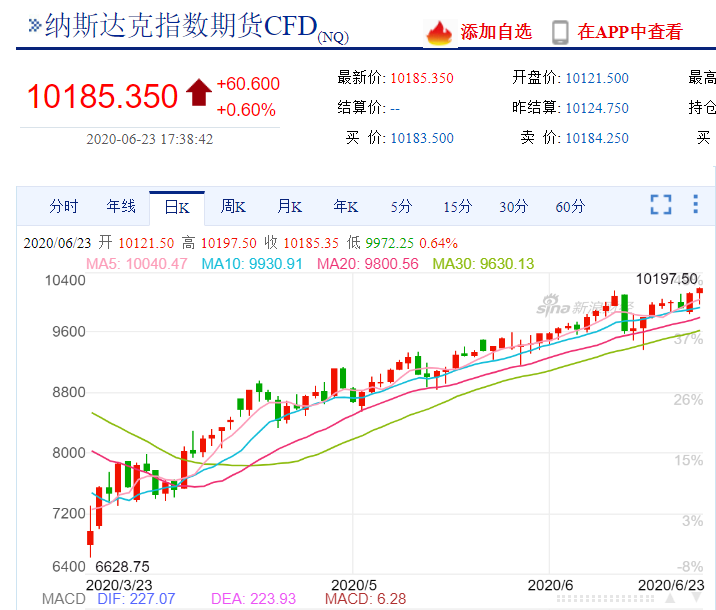716x610 pixels.
Task: Switch to the 30分 chart tab
Action: (x=514, y=206)
